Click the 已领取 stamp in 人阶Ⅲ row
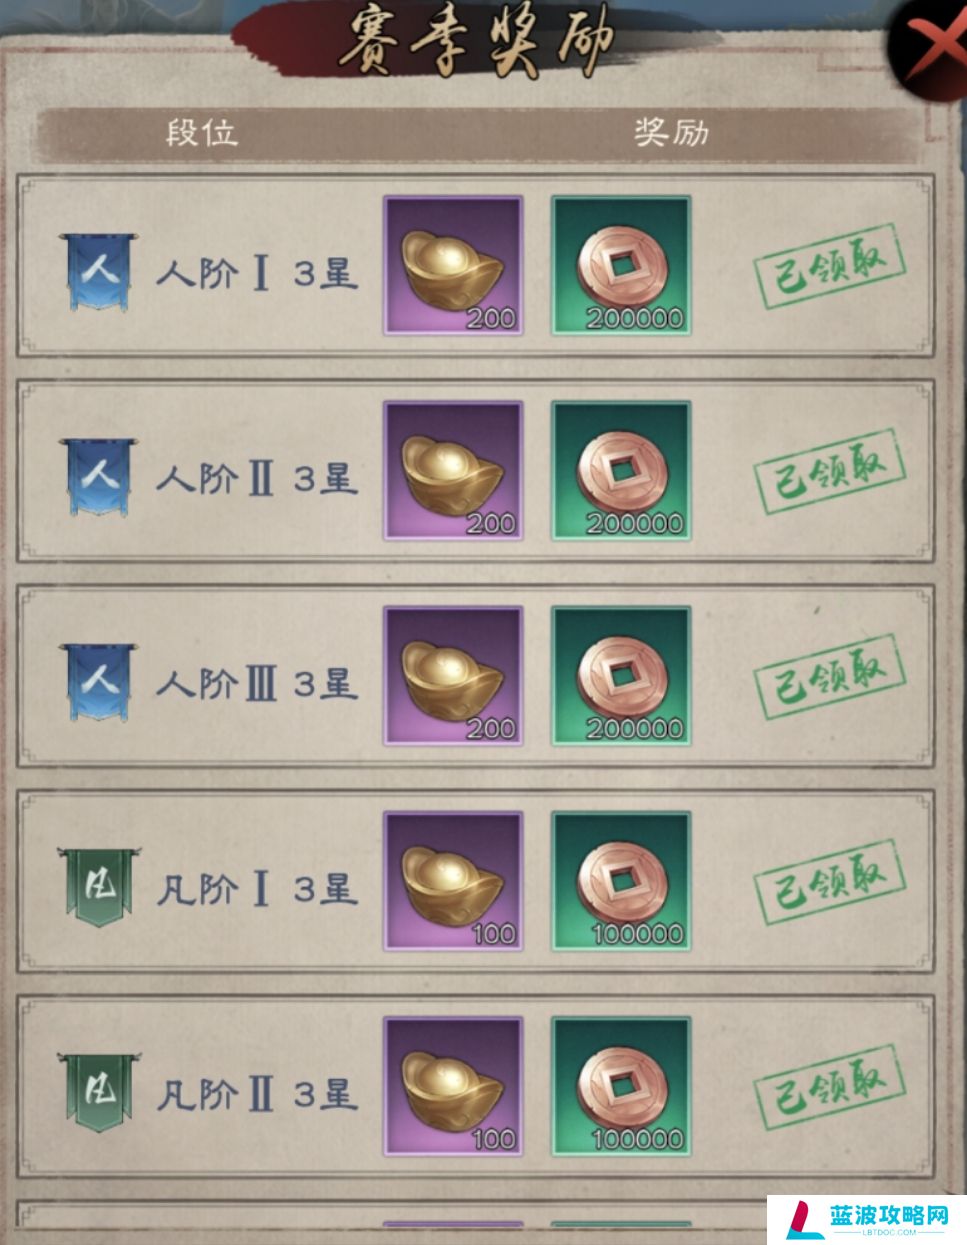The image size is (967, 1245). click(x=829, y=676)
